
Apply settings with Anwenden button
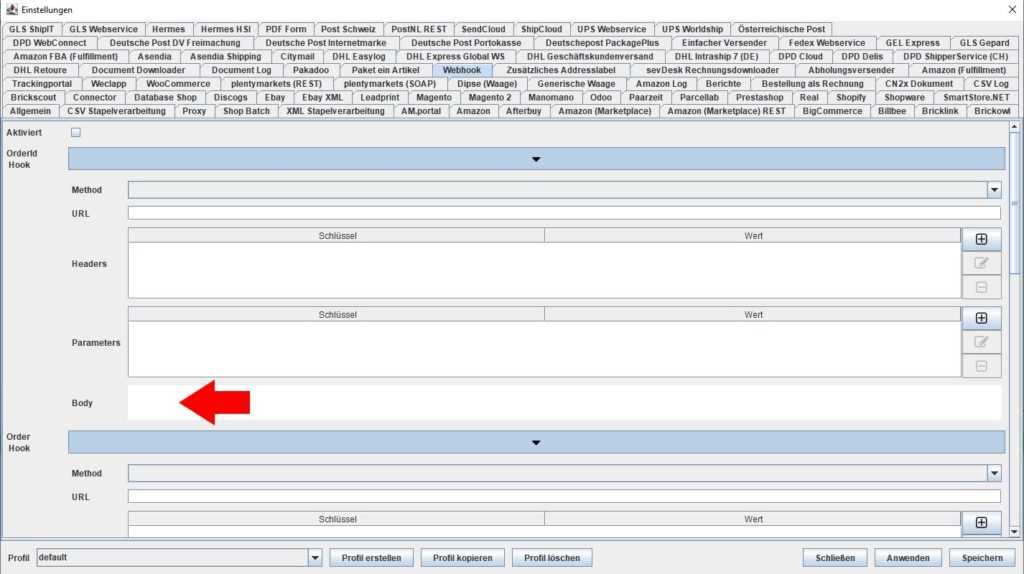[x=908, y=558]
